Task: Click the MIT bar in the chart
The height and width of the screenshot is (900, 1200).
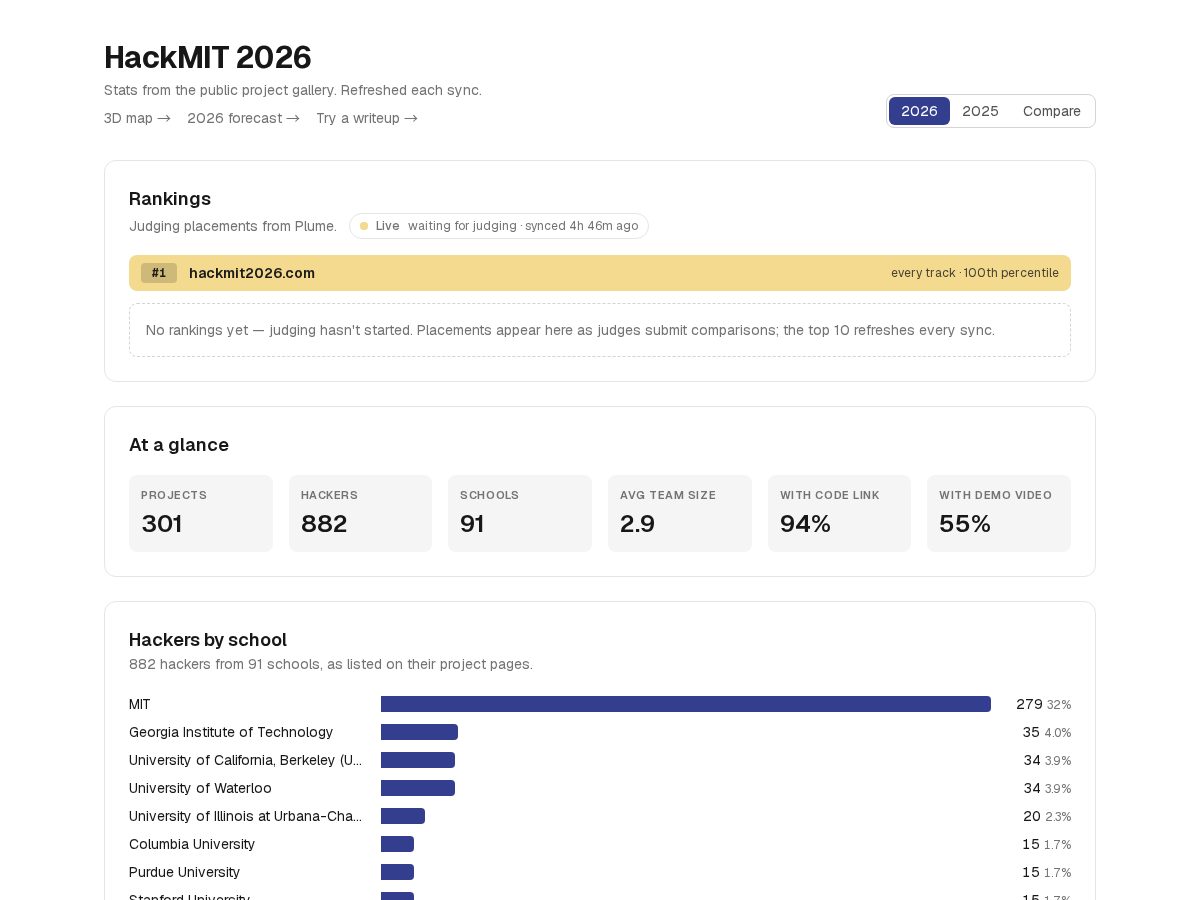Action: (686, 704)
